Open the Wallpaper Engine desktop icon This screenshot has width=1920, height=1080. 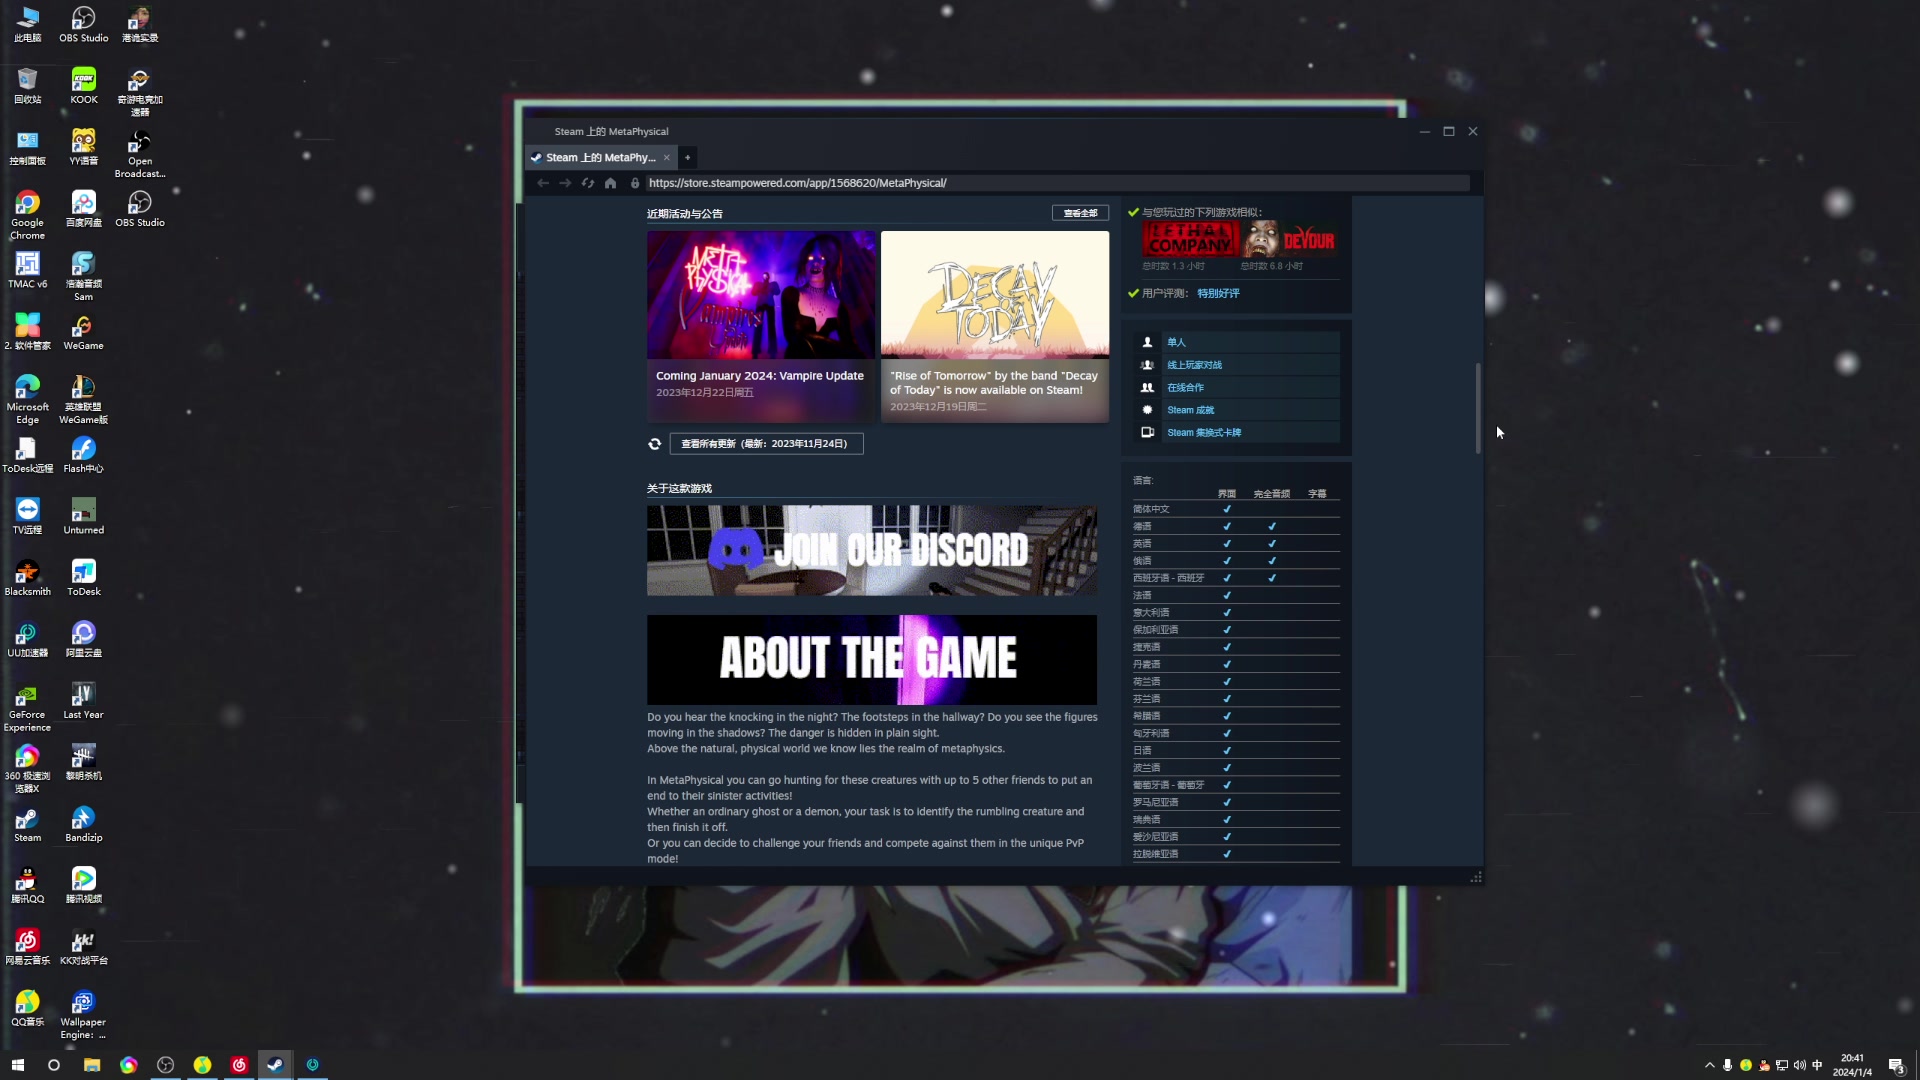[x=84, y=1014]
